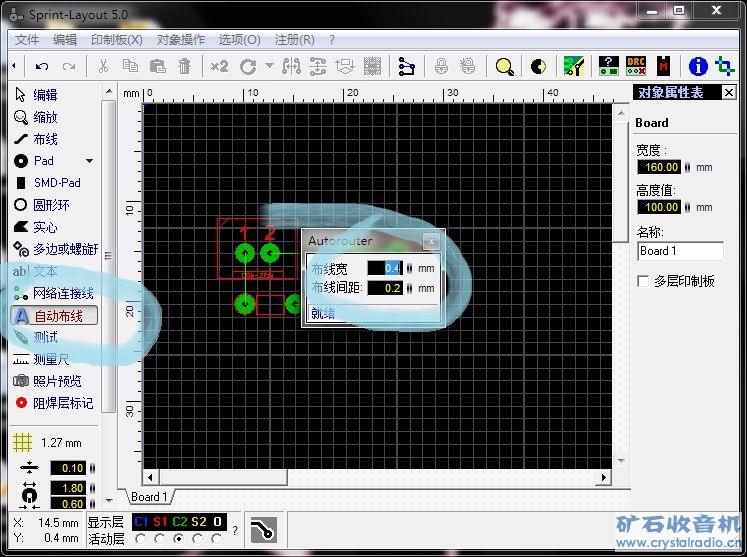Image resolution: width=747 pixels, height=557 pixels.
Task: Select the 测试 test tool
Action: [x=36, y=337]
